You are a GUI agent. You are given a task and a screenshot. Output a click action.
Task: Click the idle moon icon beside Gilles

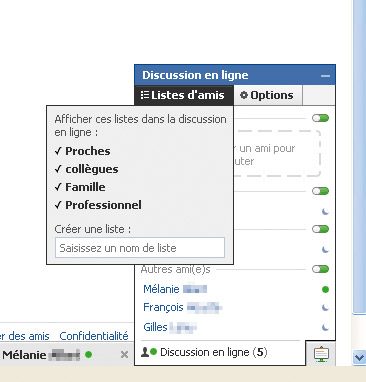click(325, 327)
